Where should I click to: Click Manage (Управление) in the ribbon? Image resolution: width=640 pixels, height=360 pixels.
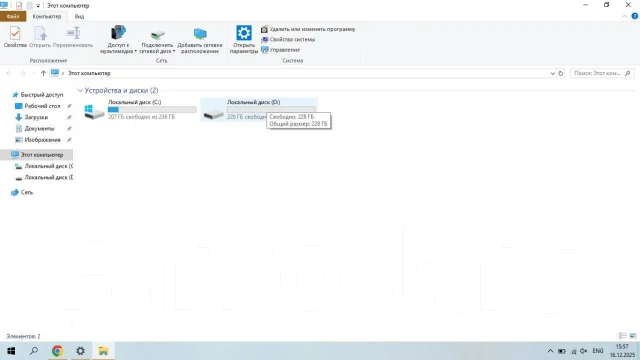click(280, 50)
